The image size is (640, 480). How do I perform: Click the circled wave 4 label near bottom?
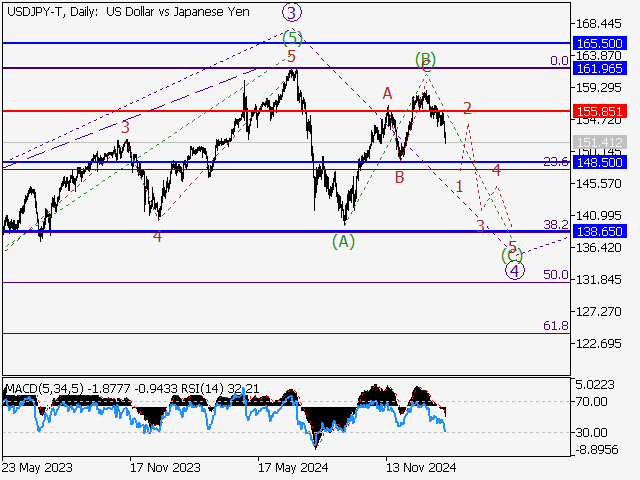514,270
